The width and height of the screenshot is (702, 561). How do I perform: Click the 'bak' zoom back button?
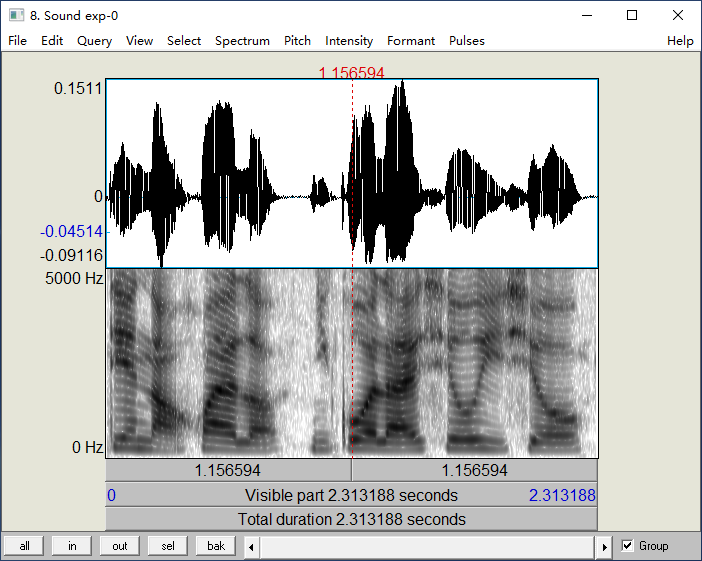(x=216, y=546)
